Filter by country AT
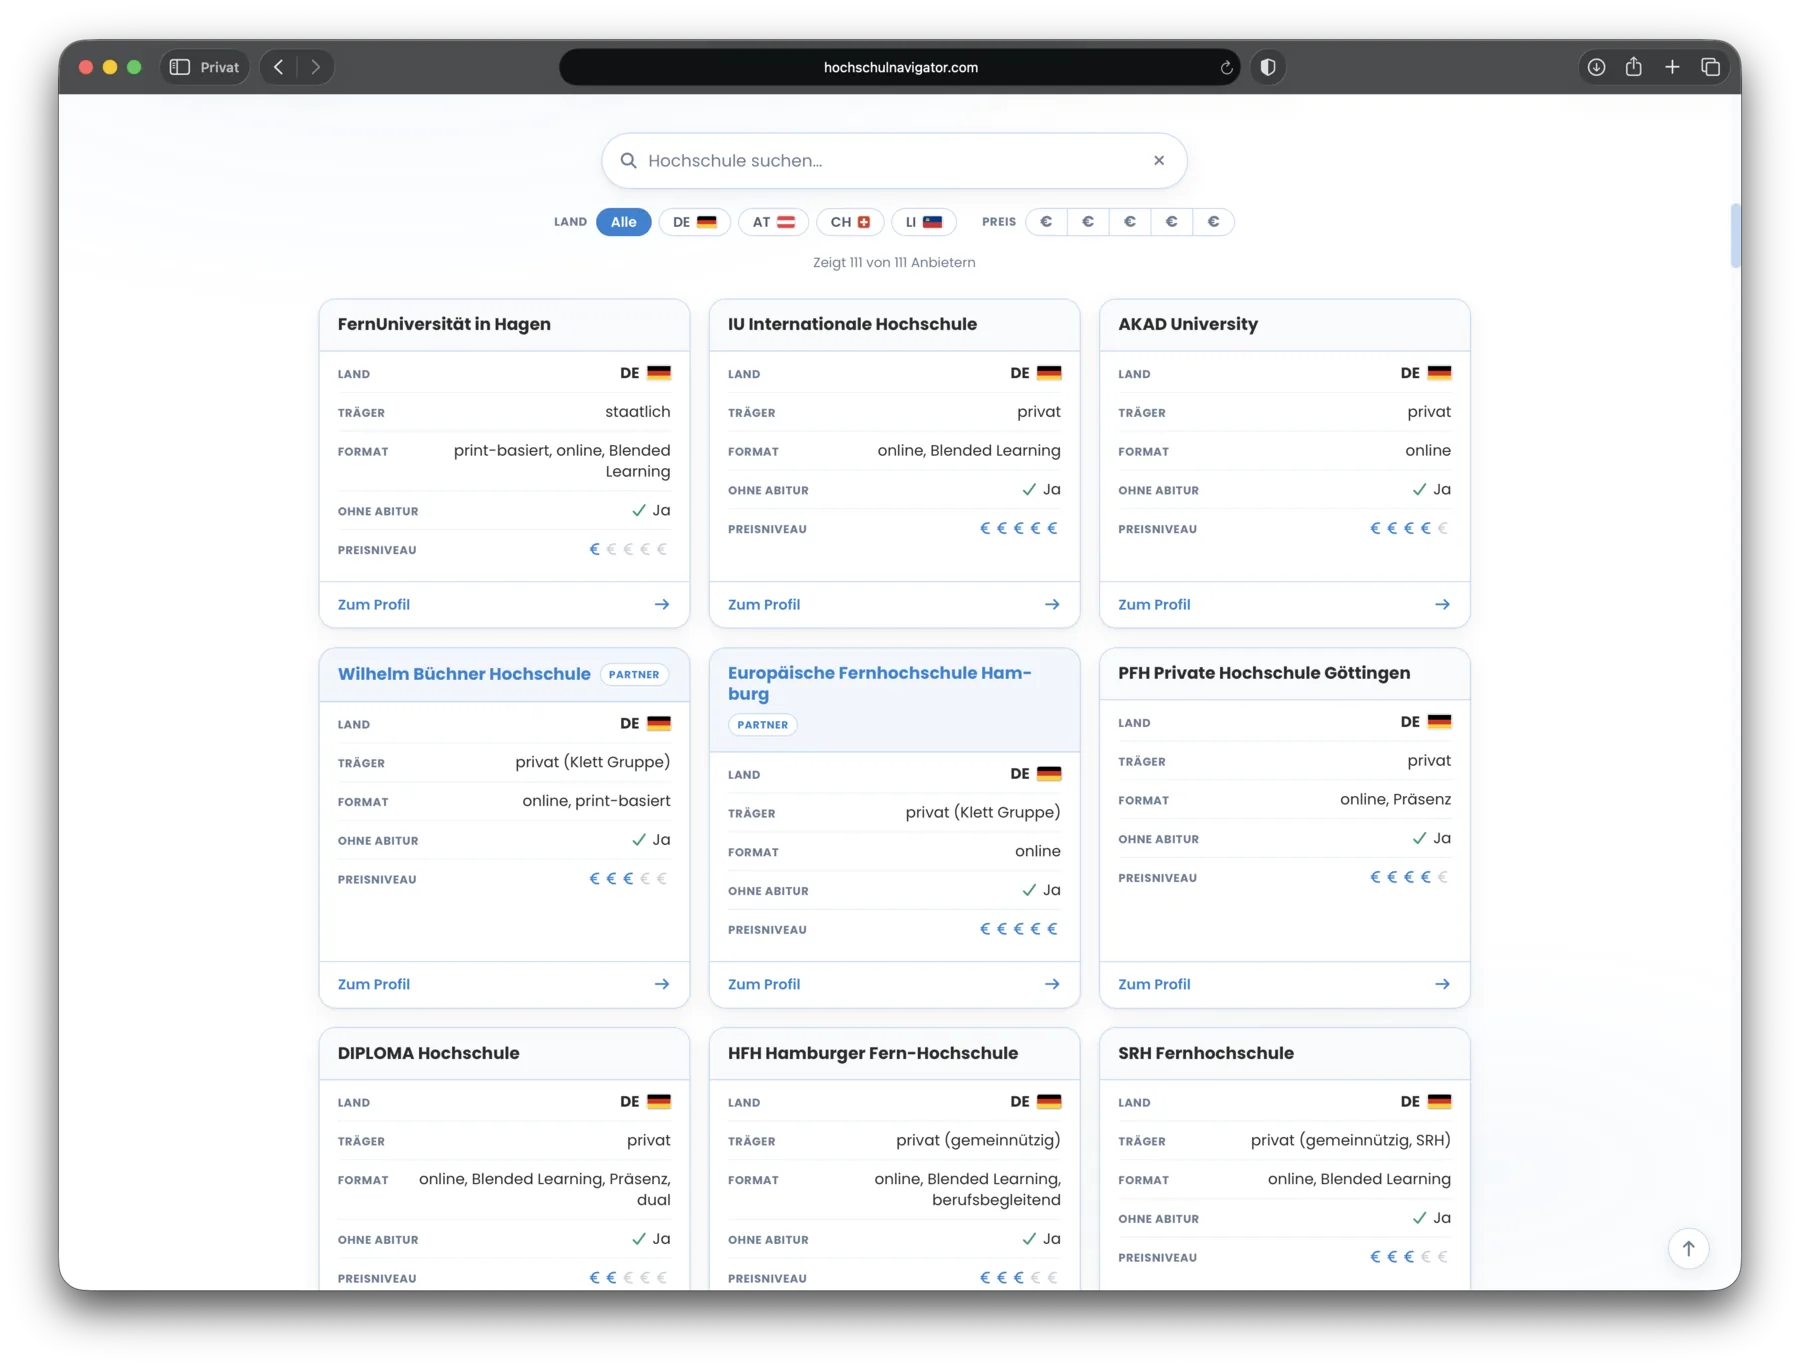Viewport: 1800px width, 1368px height. 773,222
